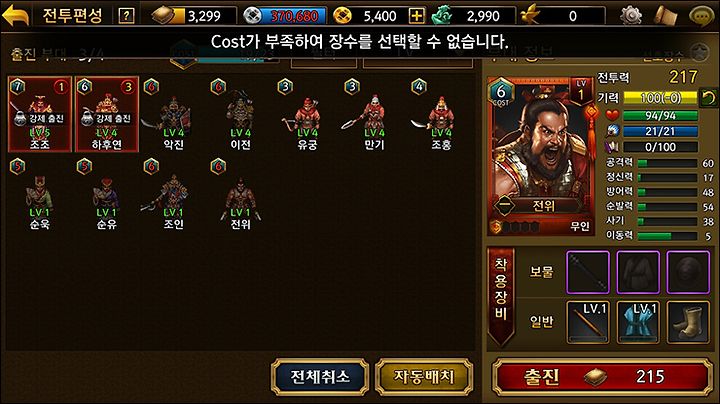Click the 전체취소 cancel all button
Screen dimensions: 720x404
(320, 377)
